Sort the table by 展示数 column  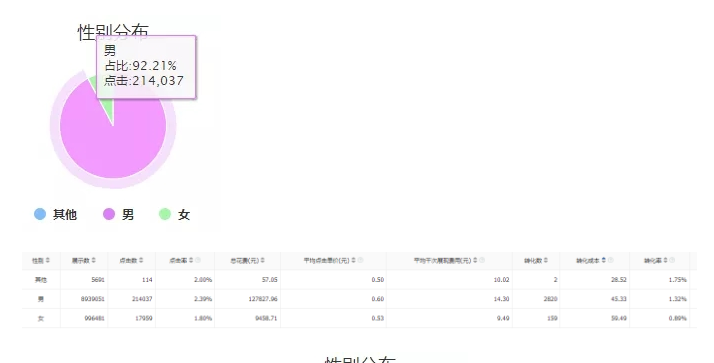[x=93, y=260]
